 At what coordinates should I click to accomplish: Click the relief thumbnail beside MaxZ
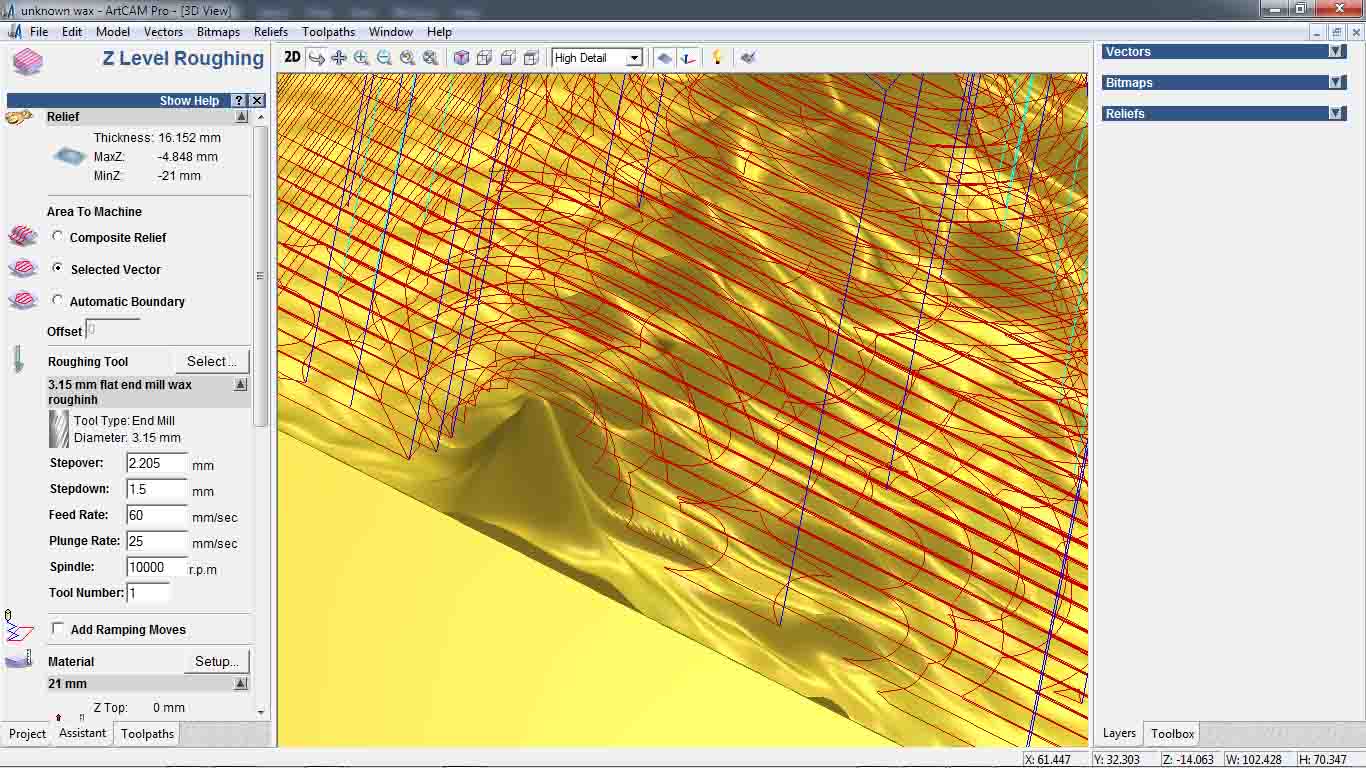[x=70, y=156]
